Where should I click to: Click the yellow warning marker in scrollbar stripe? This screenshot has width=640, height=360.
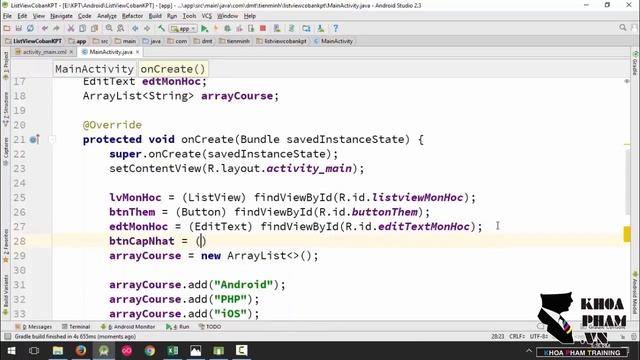(627, 234)
